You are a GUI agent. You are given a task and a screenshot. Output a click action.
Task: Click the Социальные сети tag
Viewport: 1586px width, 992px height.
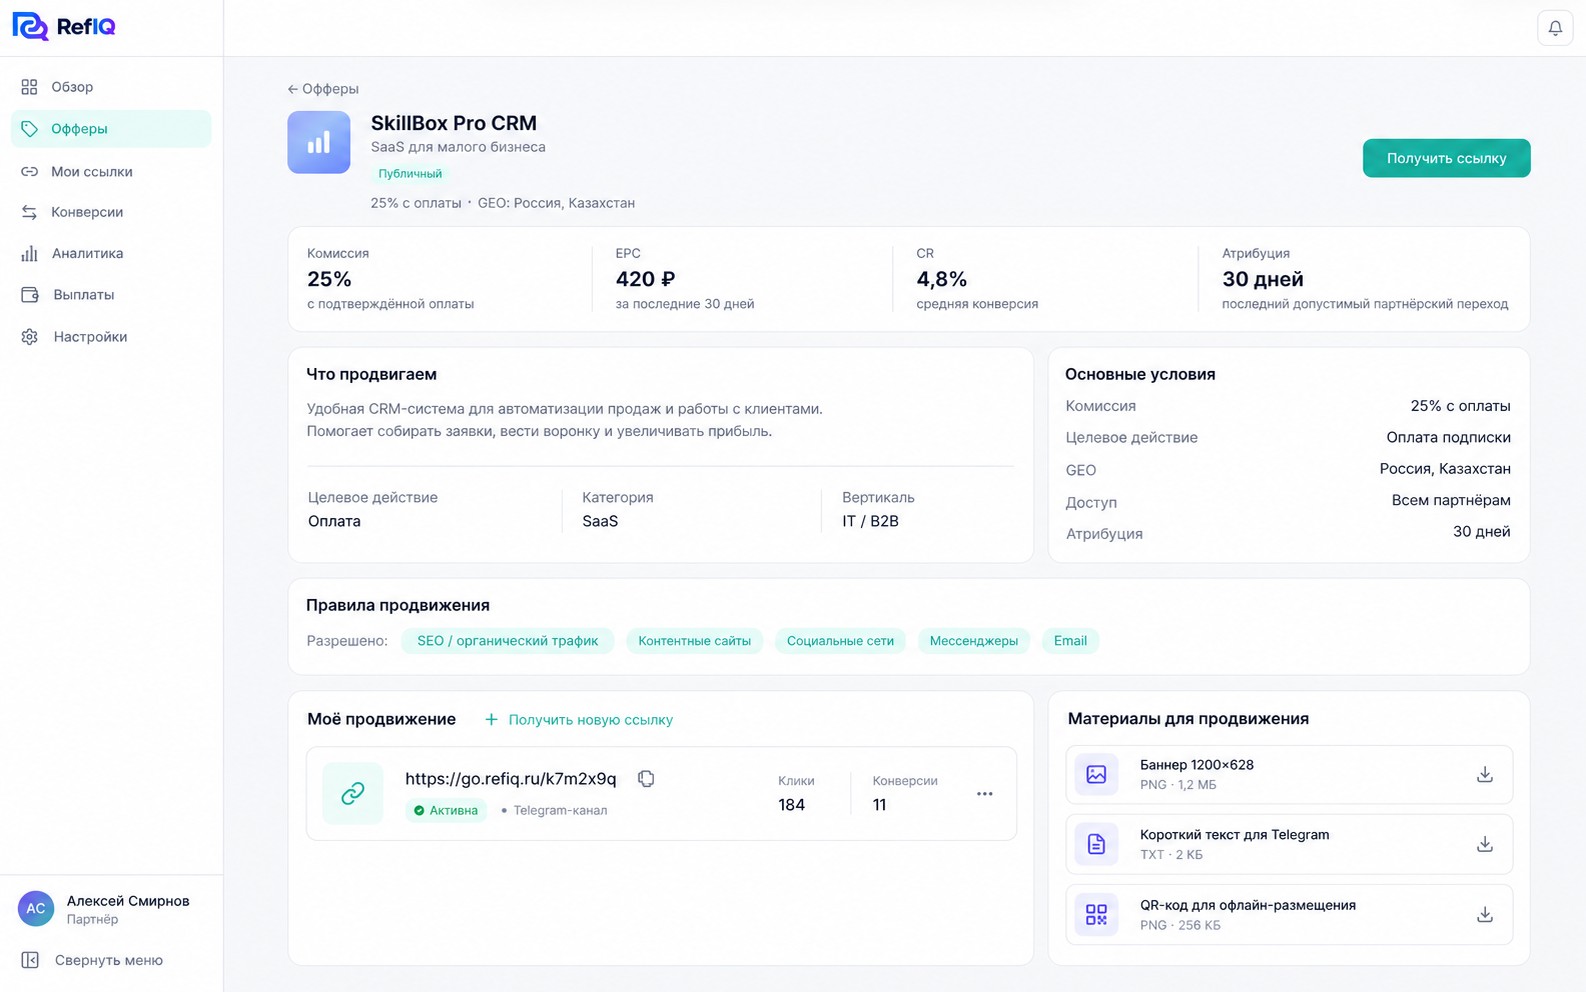point(840,641)
